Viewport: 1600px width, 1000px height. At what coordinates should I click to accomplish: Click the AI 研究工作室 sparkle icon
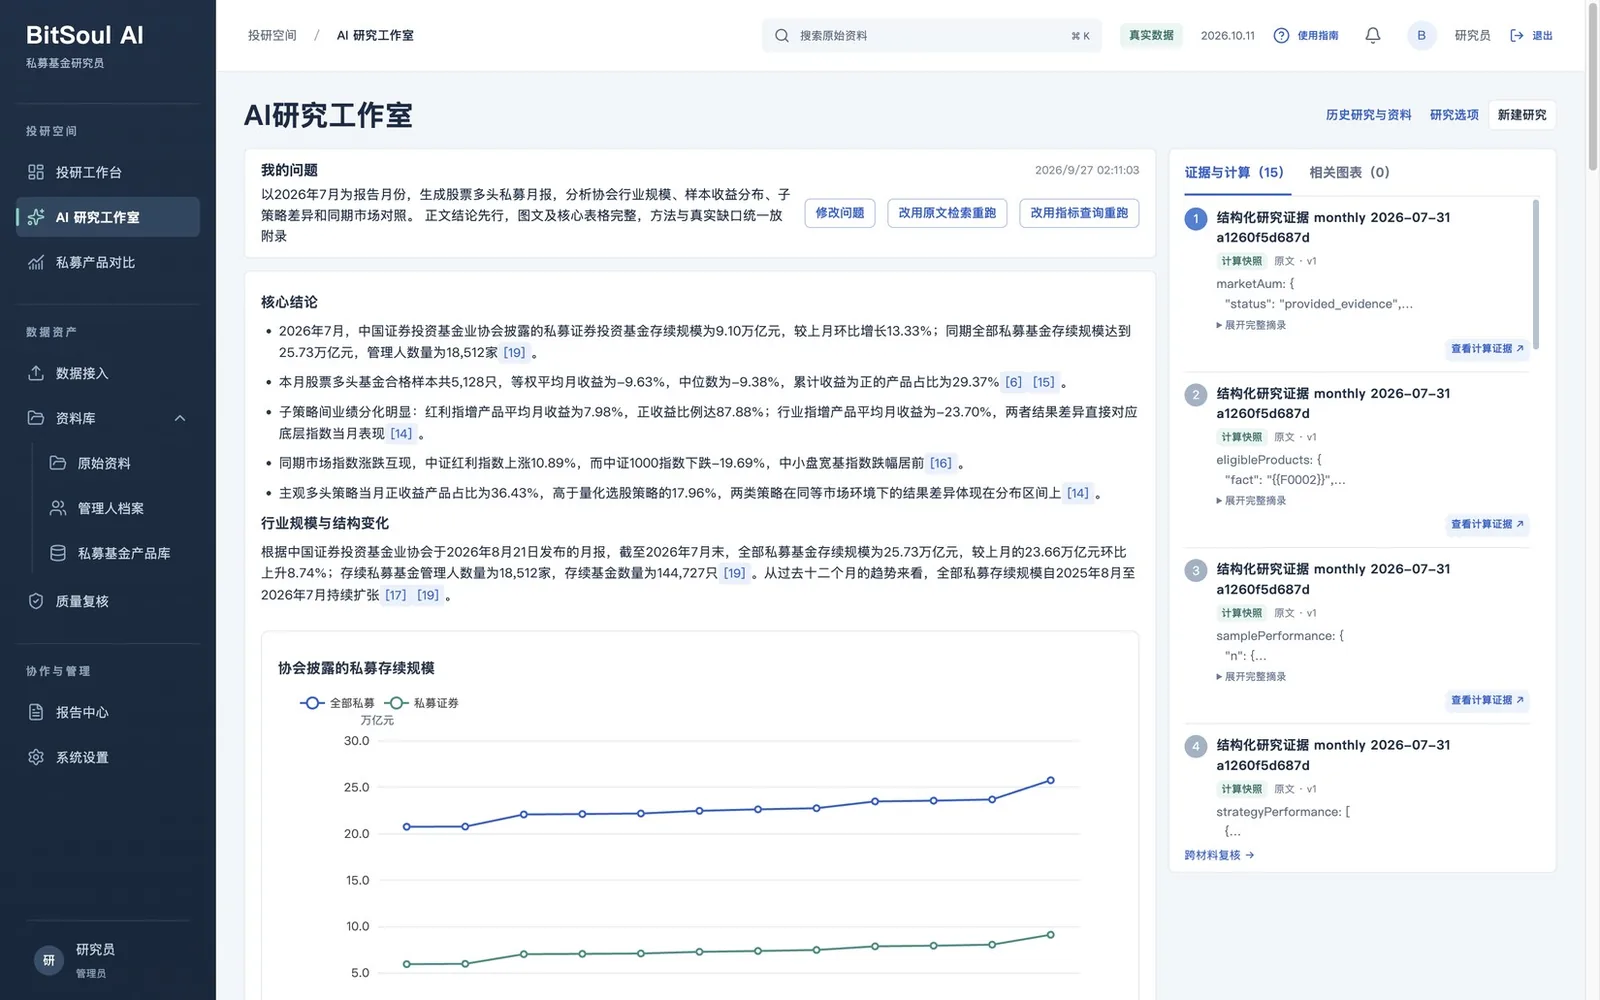[36, 217]
